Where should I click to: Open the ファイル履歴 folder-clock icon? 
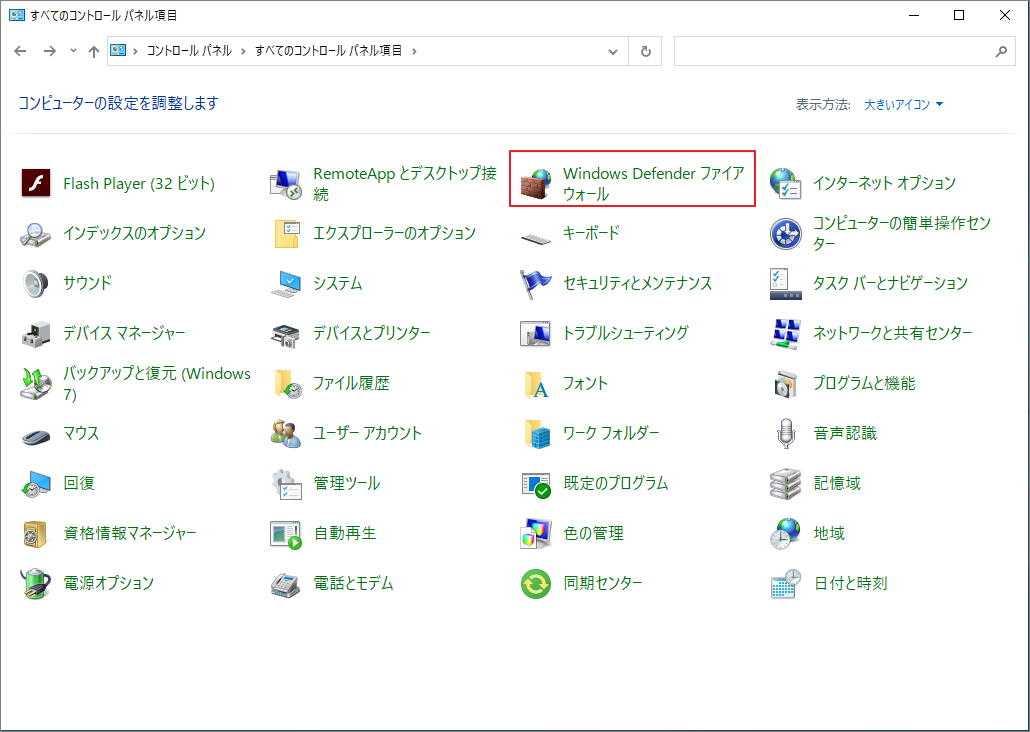(x=286, y=383)
